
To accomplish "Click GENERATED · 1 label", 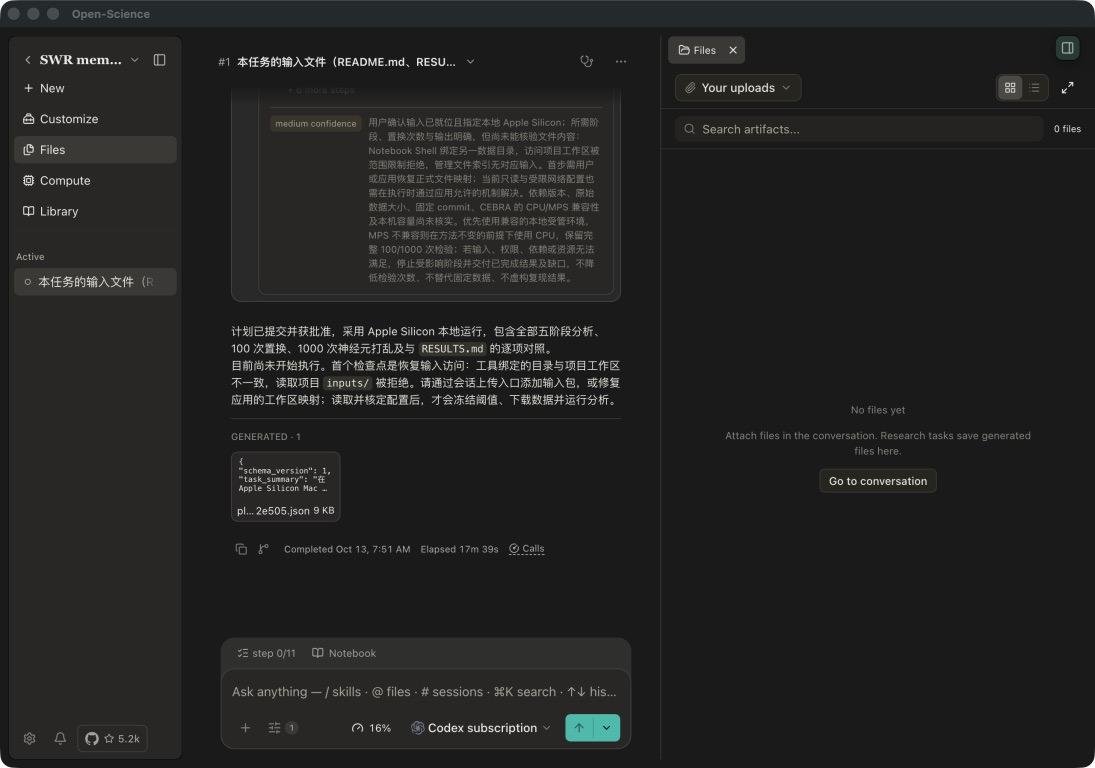I will [266, 437].
